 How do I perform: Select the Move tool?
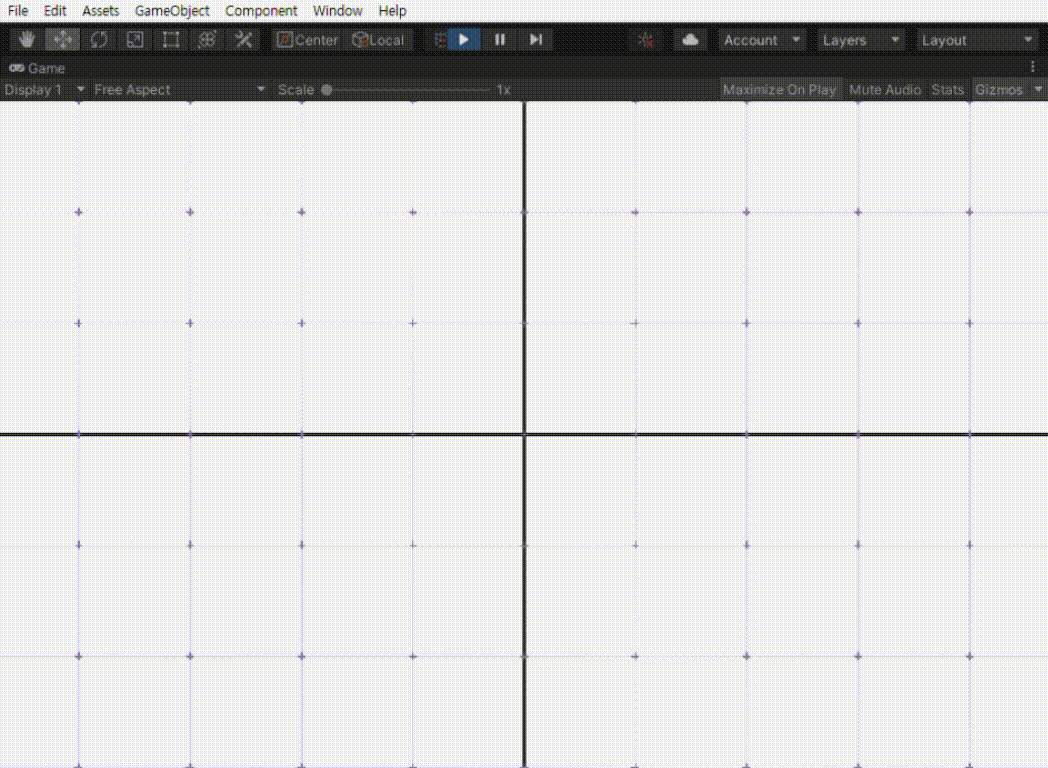63,40
